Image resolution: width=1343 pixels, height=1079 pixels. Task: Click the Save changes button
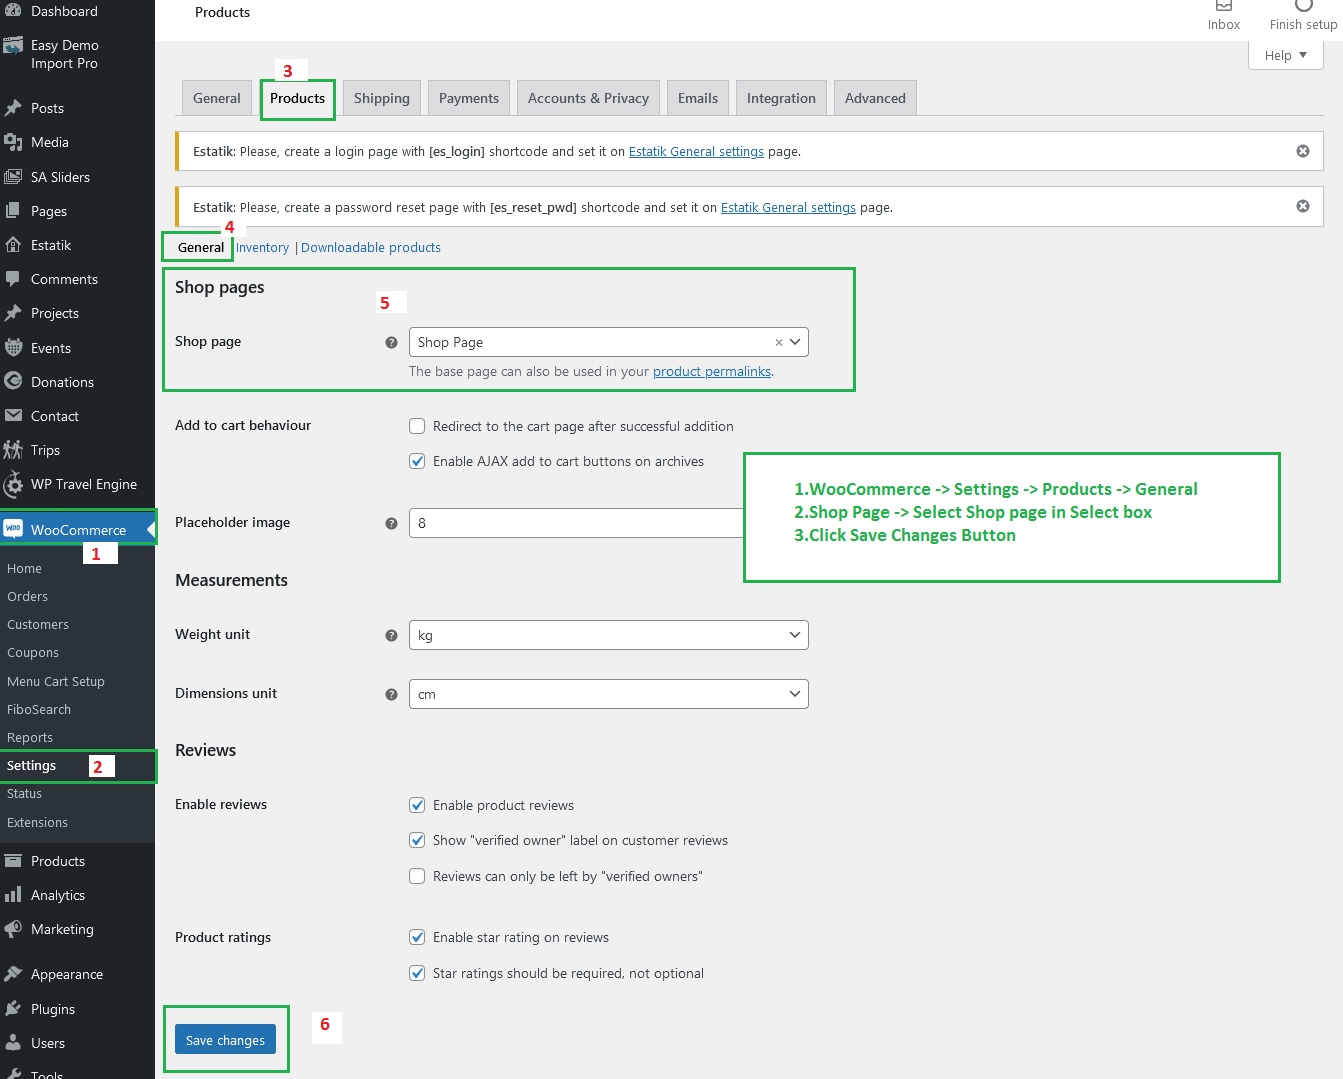(x=225, y=1040)
